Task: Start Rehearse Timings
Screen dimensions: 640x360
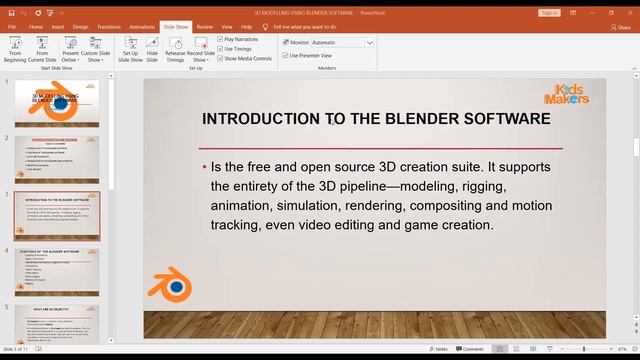Action: (x=175, y=49)
